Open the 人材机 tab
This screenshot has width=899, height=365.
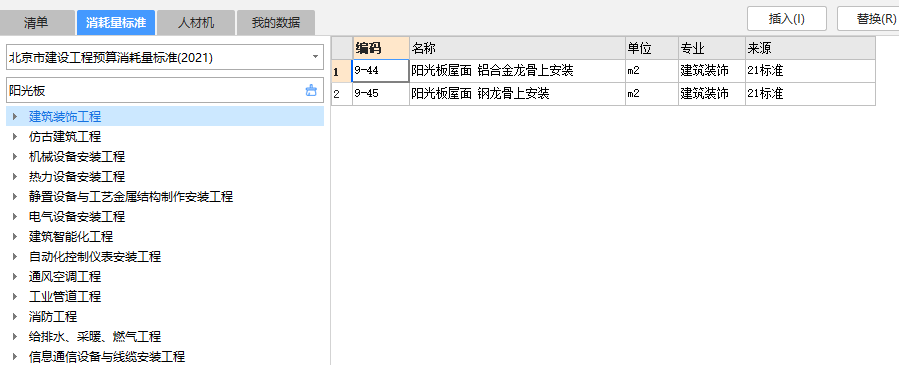(x=196, y=23)
